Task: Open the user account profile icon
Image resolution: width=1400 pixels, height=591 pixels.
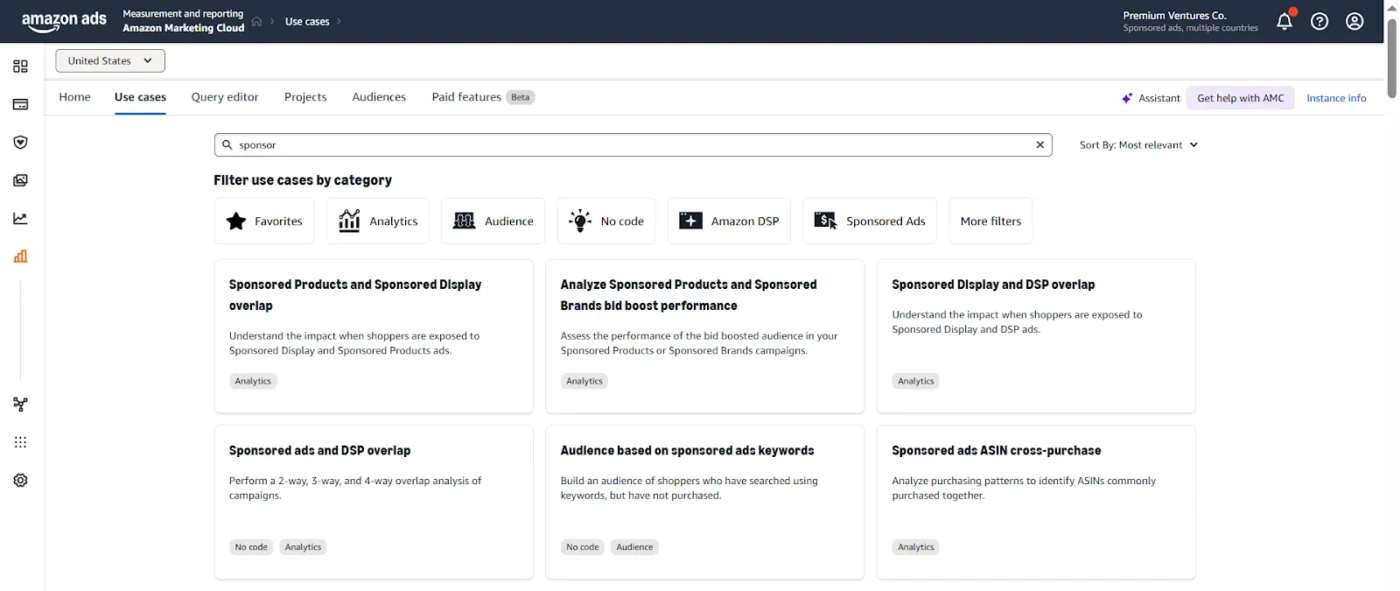Action: pos(1354,21)
